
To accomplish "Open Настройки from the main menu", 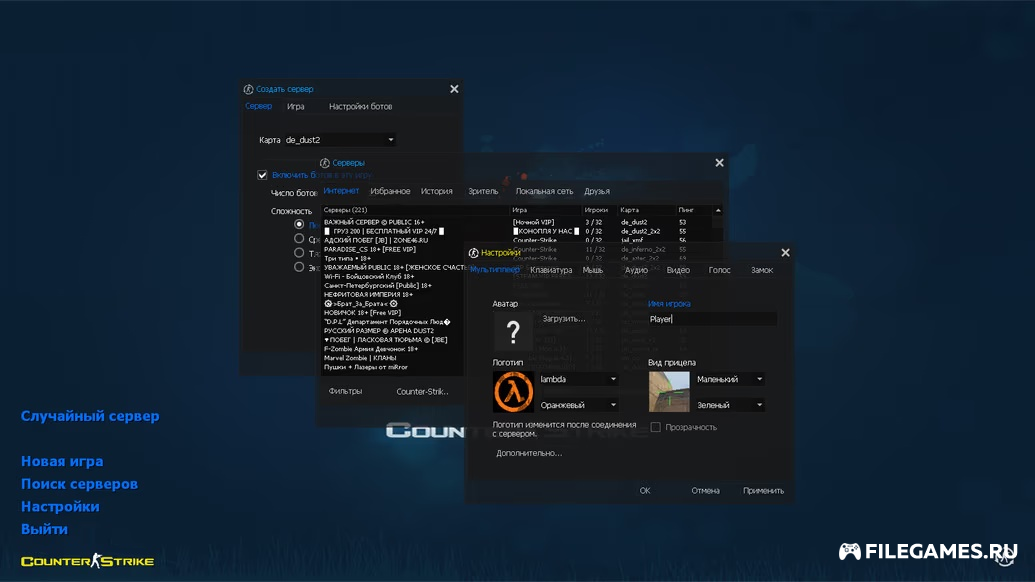I will tap(60, 507).
